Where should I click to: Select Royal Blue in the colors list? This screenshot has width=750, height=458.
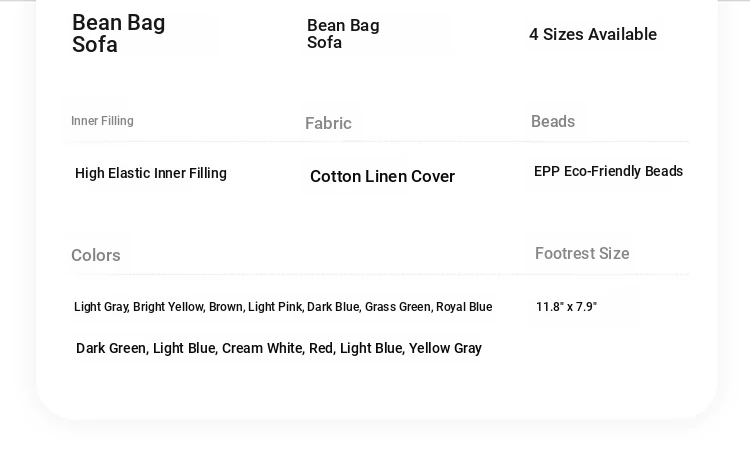[x=464, y=307]
